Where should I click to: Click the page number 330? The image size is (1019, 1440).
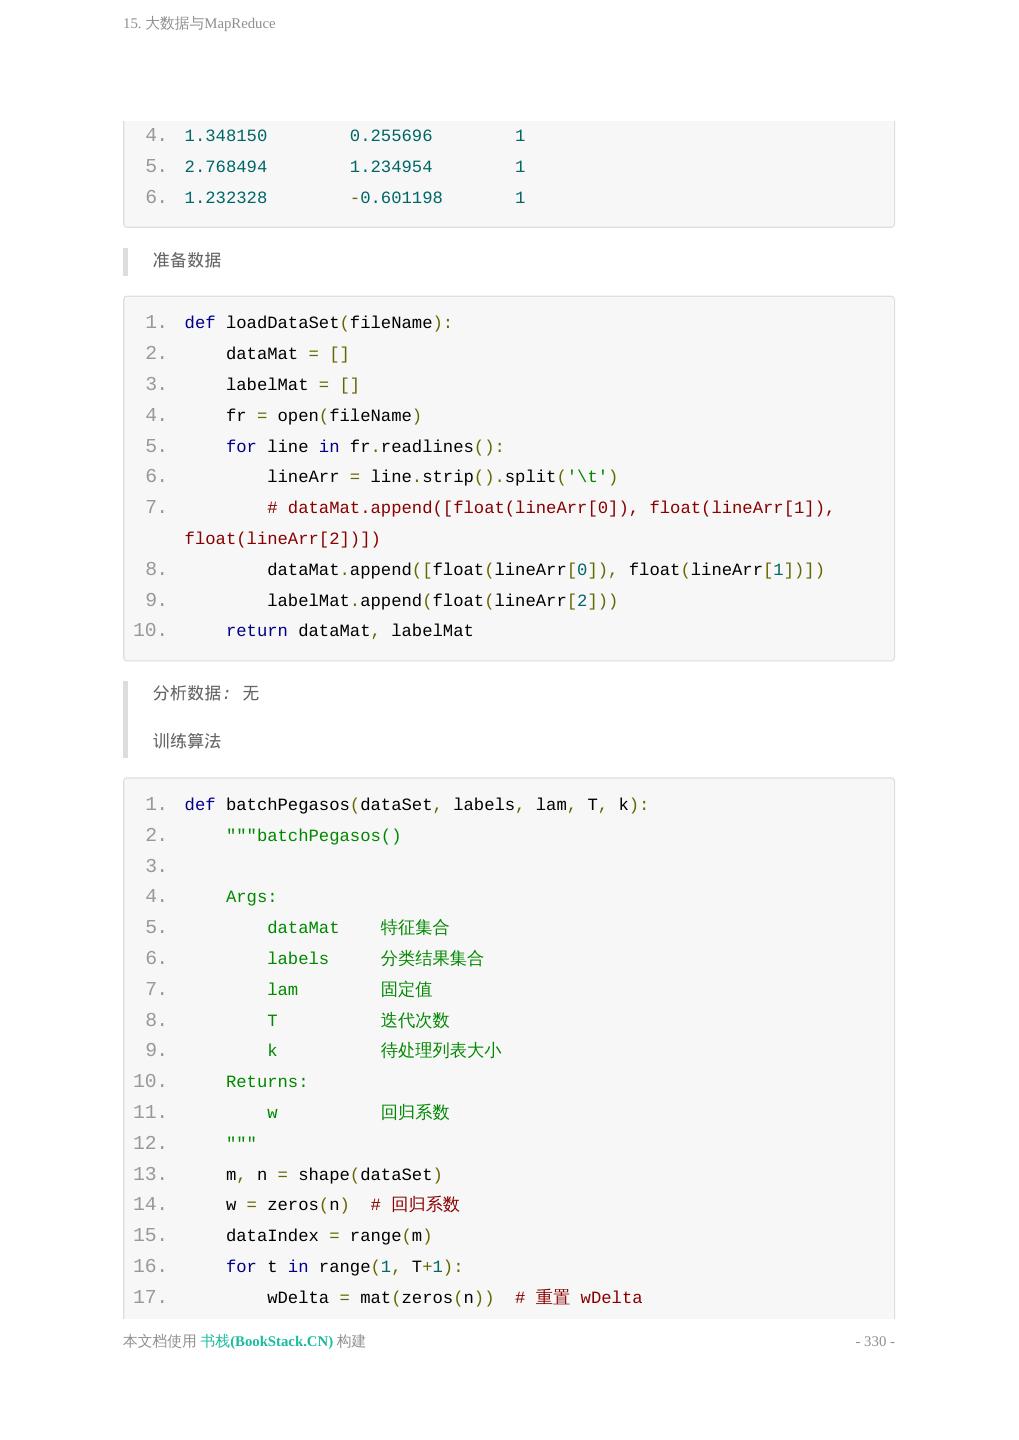pyautogui.click(x=875, y=1341)
